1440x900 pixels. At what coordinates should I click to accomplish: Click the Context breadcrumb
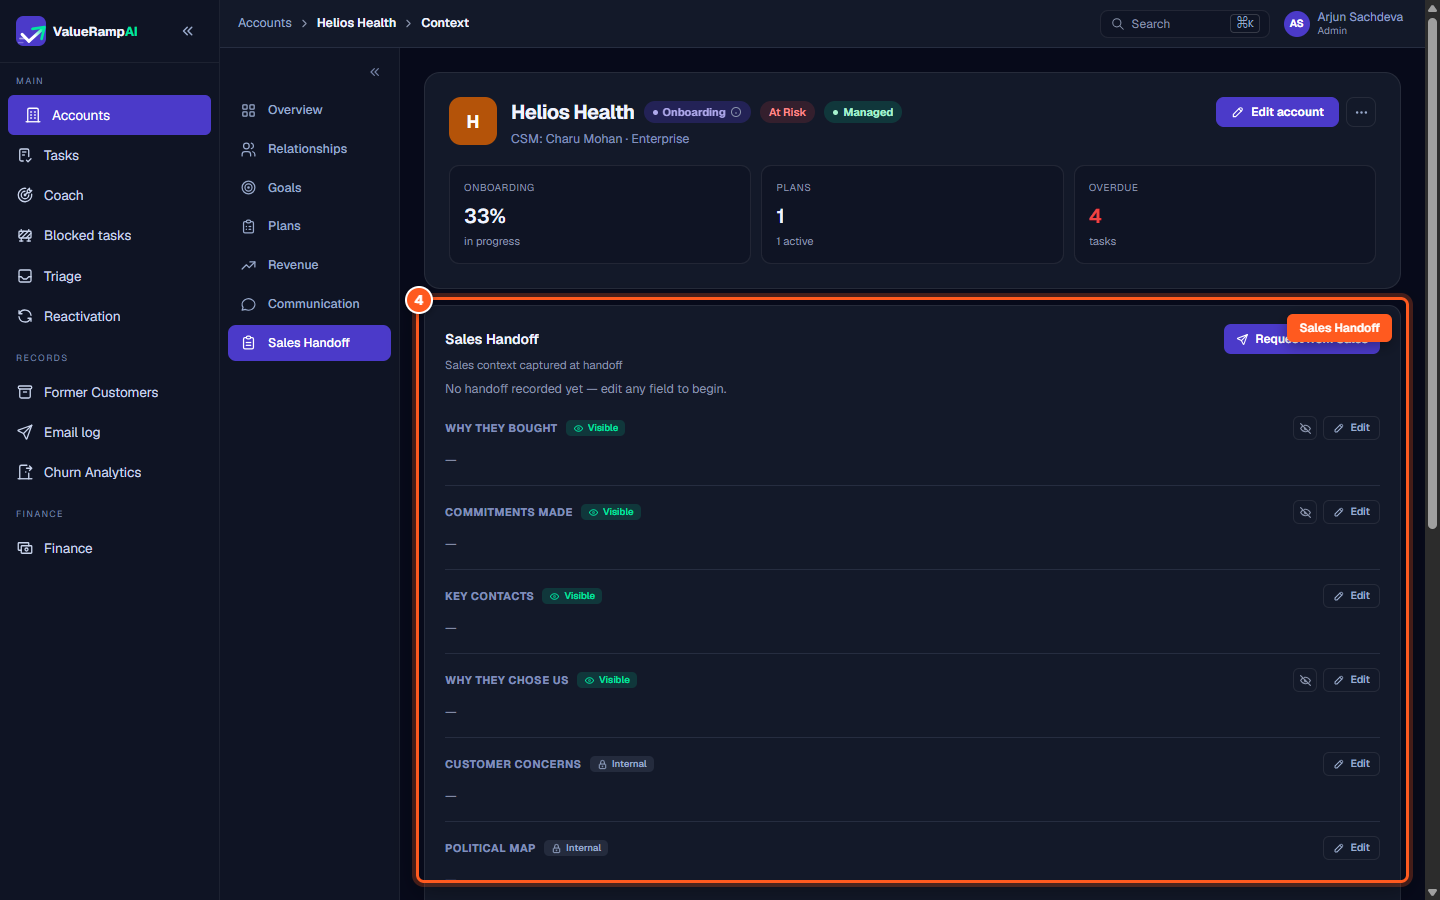pyautogui.click(x=445, y=23)
